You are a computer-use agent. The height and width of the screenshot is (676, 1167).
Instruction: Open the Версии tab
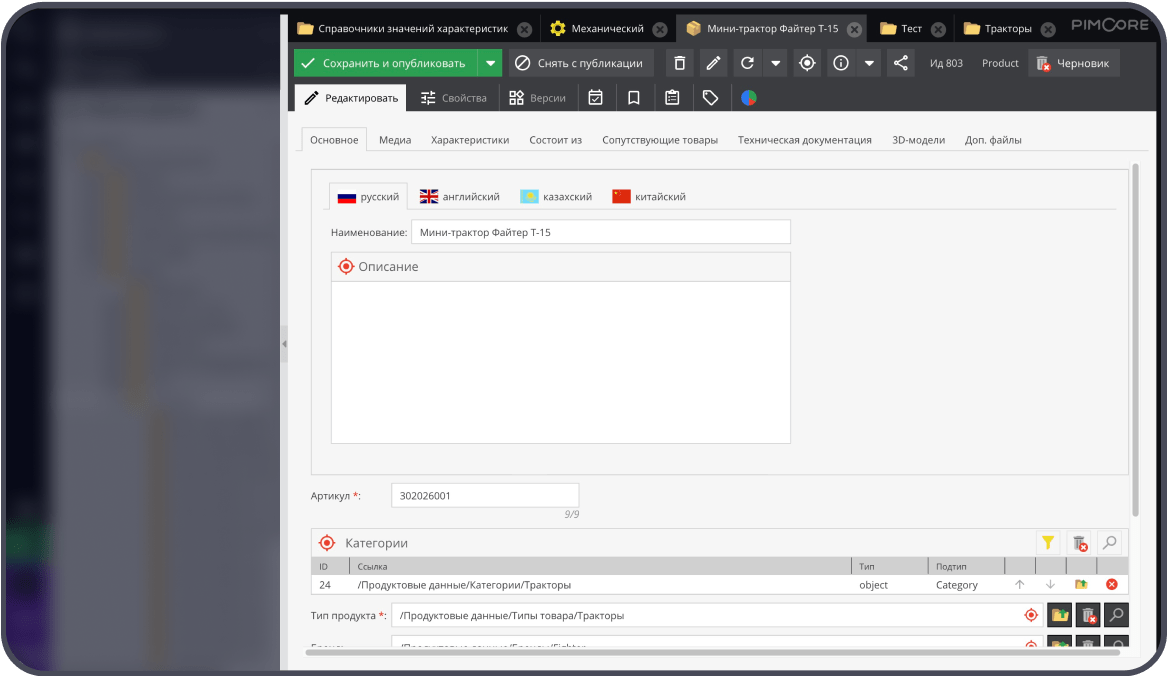point(537,98)
